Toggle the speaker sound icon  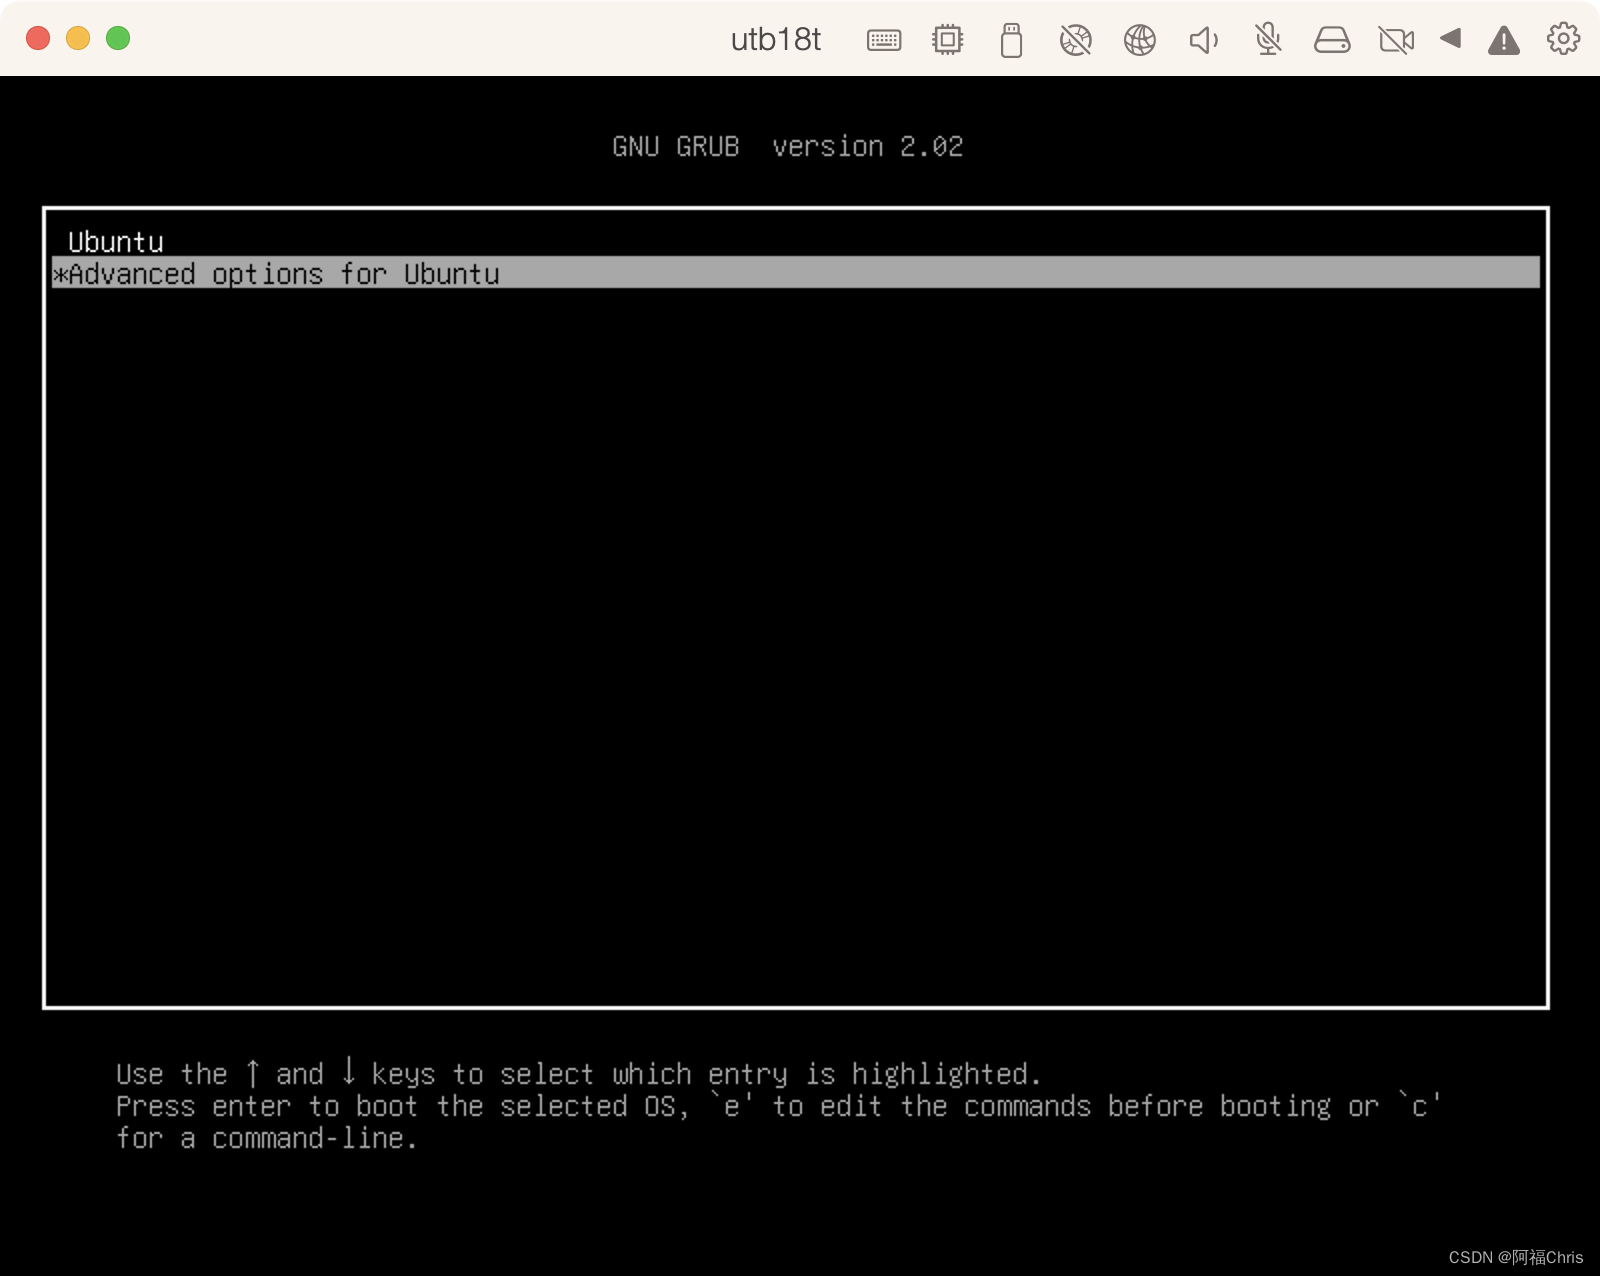click(x=1204, y=40)
